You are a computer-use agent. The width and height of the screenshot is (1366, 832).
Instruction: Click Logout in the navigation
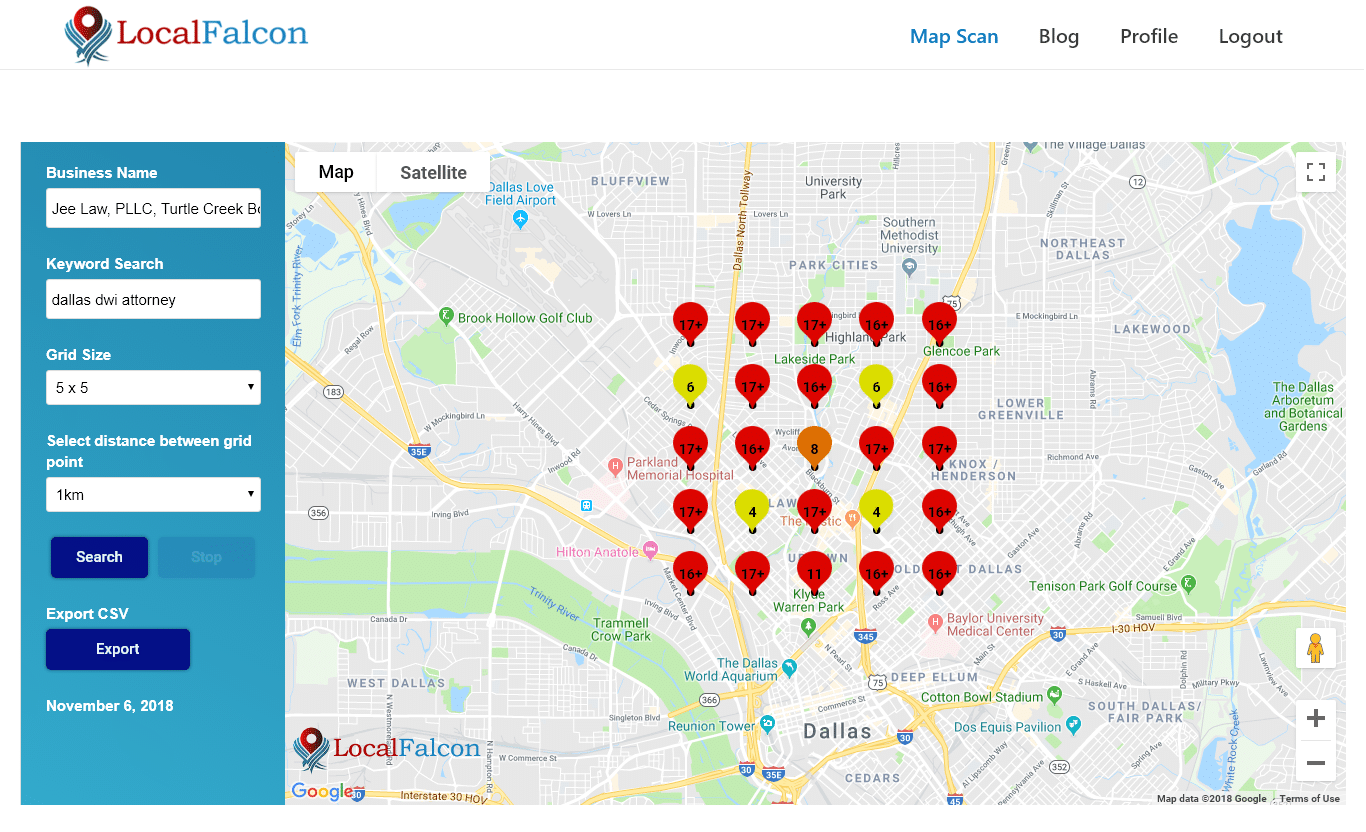(1250, 36)
